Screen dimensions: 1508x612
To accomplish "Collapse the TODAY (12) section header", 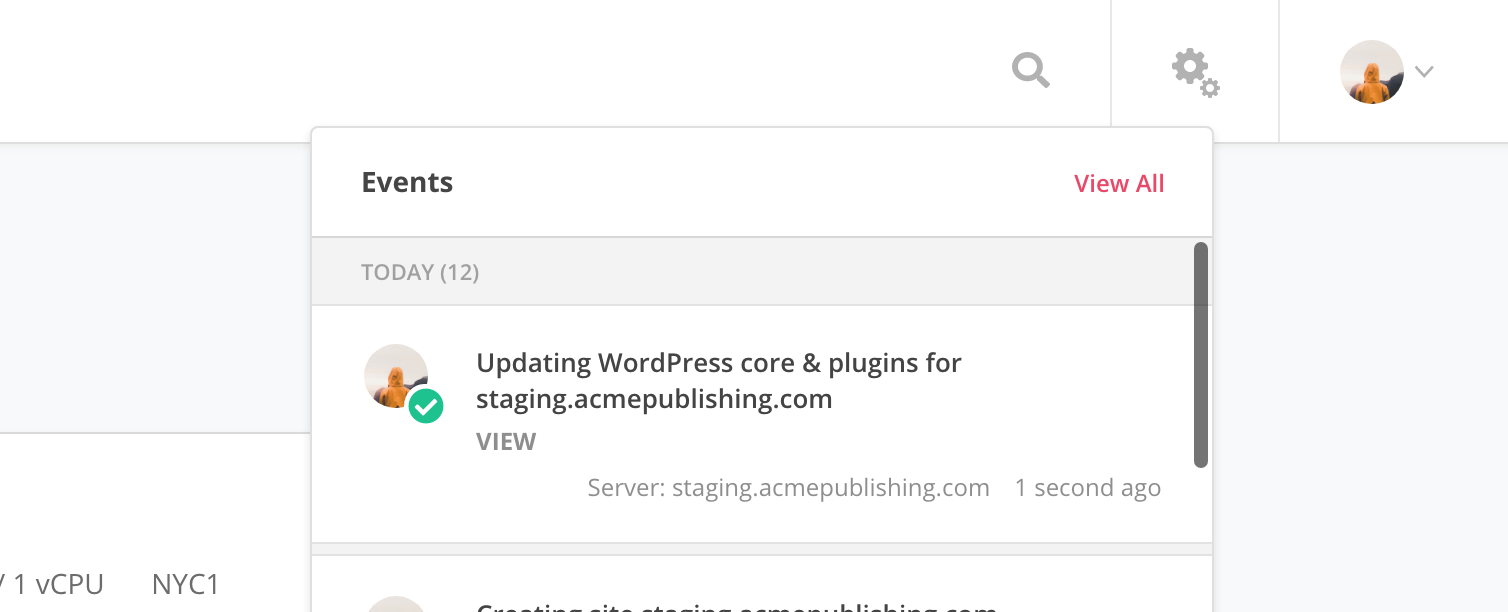I will 753,272.
